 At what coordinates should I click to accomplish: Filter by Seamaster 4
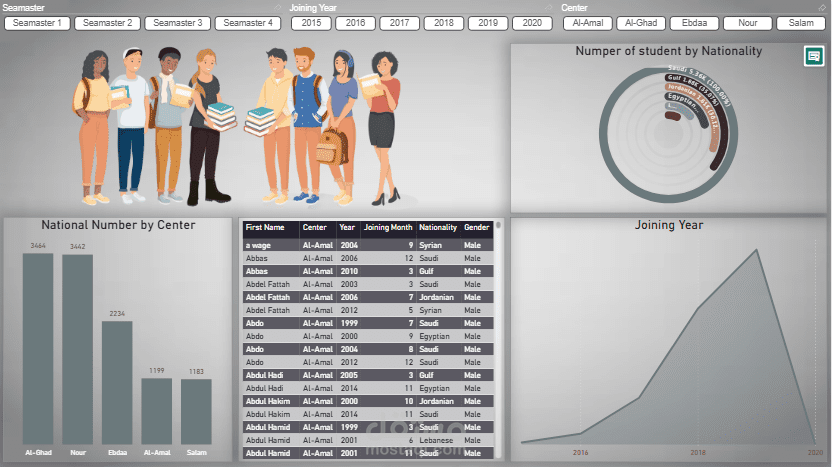tap(248, 23)
